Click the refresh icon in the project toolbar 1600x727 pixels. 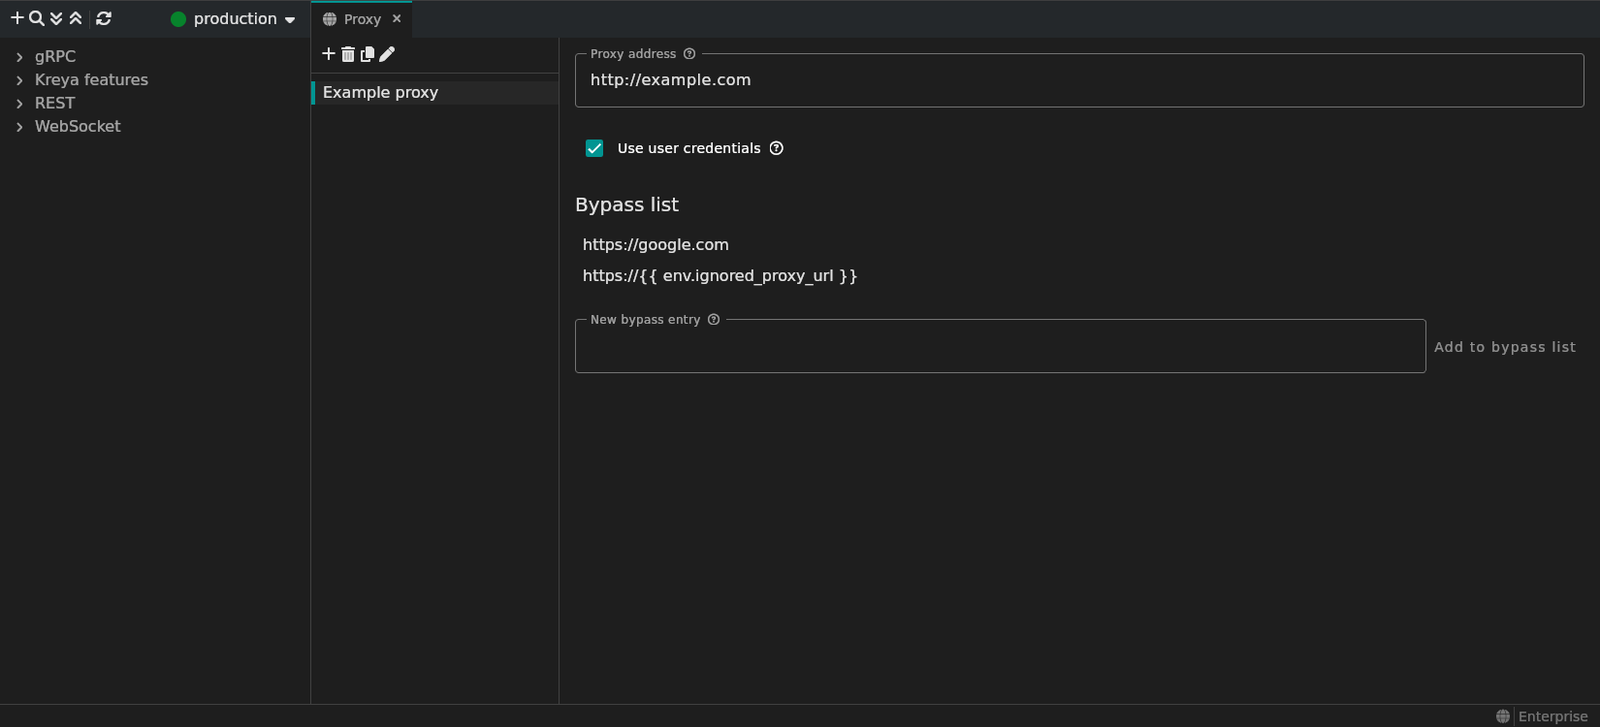click(x=103, y=18)
